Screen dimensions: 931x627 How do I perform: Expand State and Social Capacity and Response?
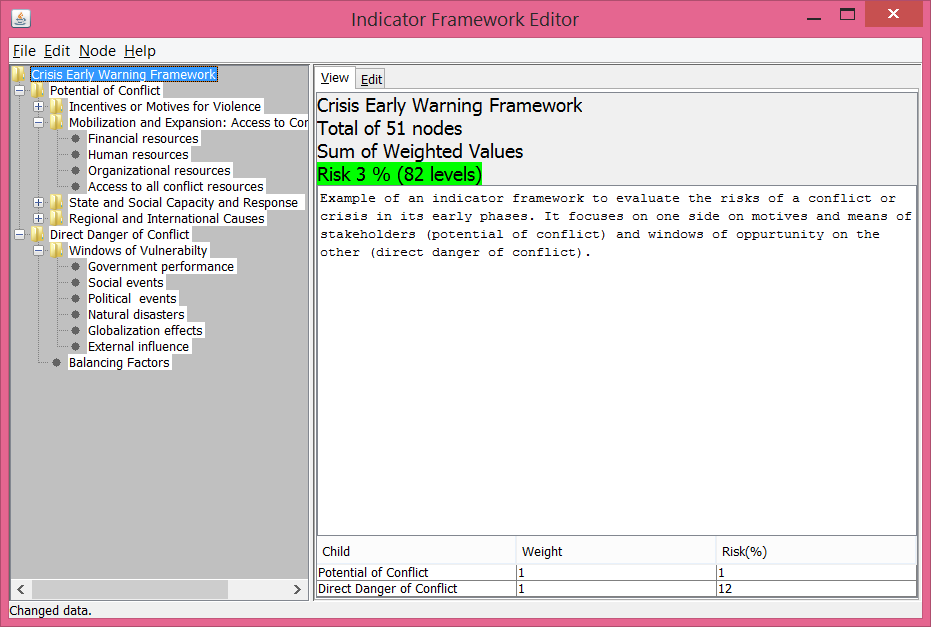pos(39,202)
